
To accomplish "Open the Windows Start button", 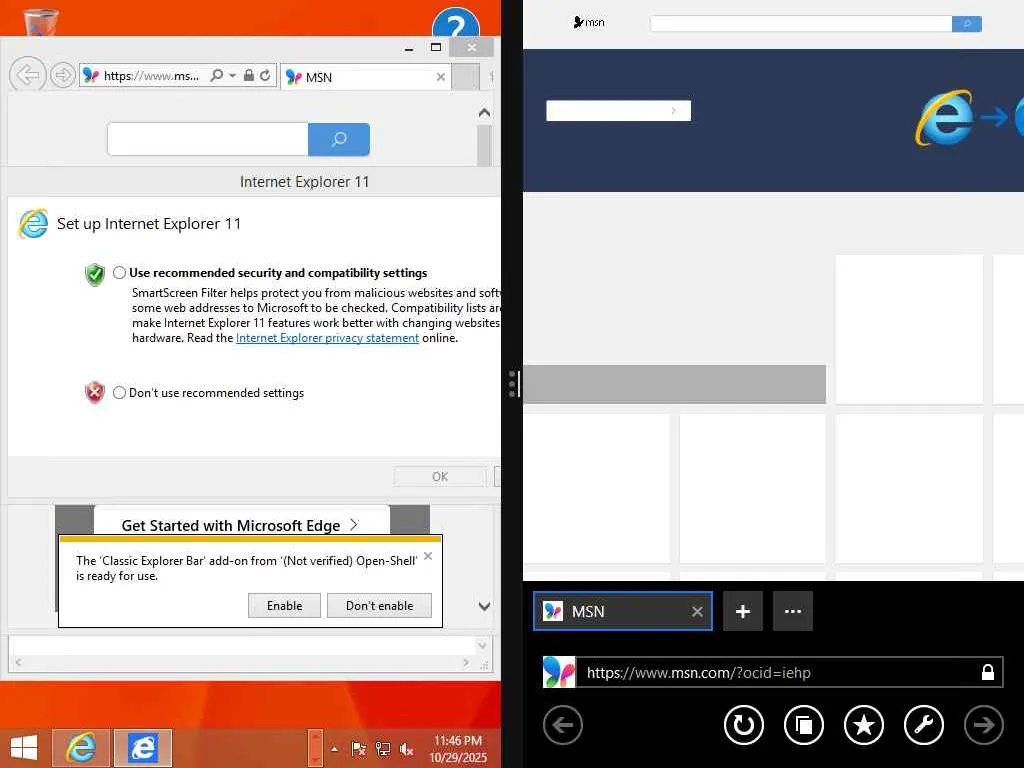I will 24,748.
